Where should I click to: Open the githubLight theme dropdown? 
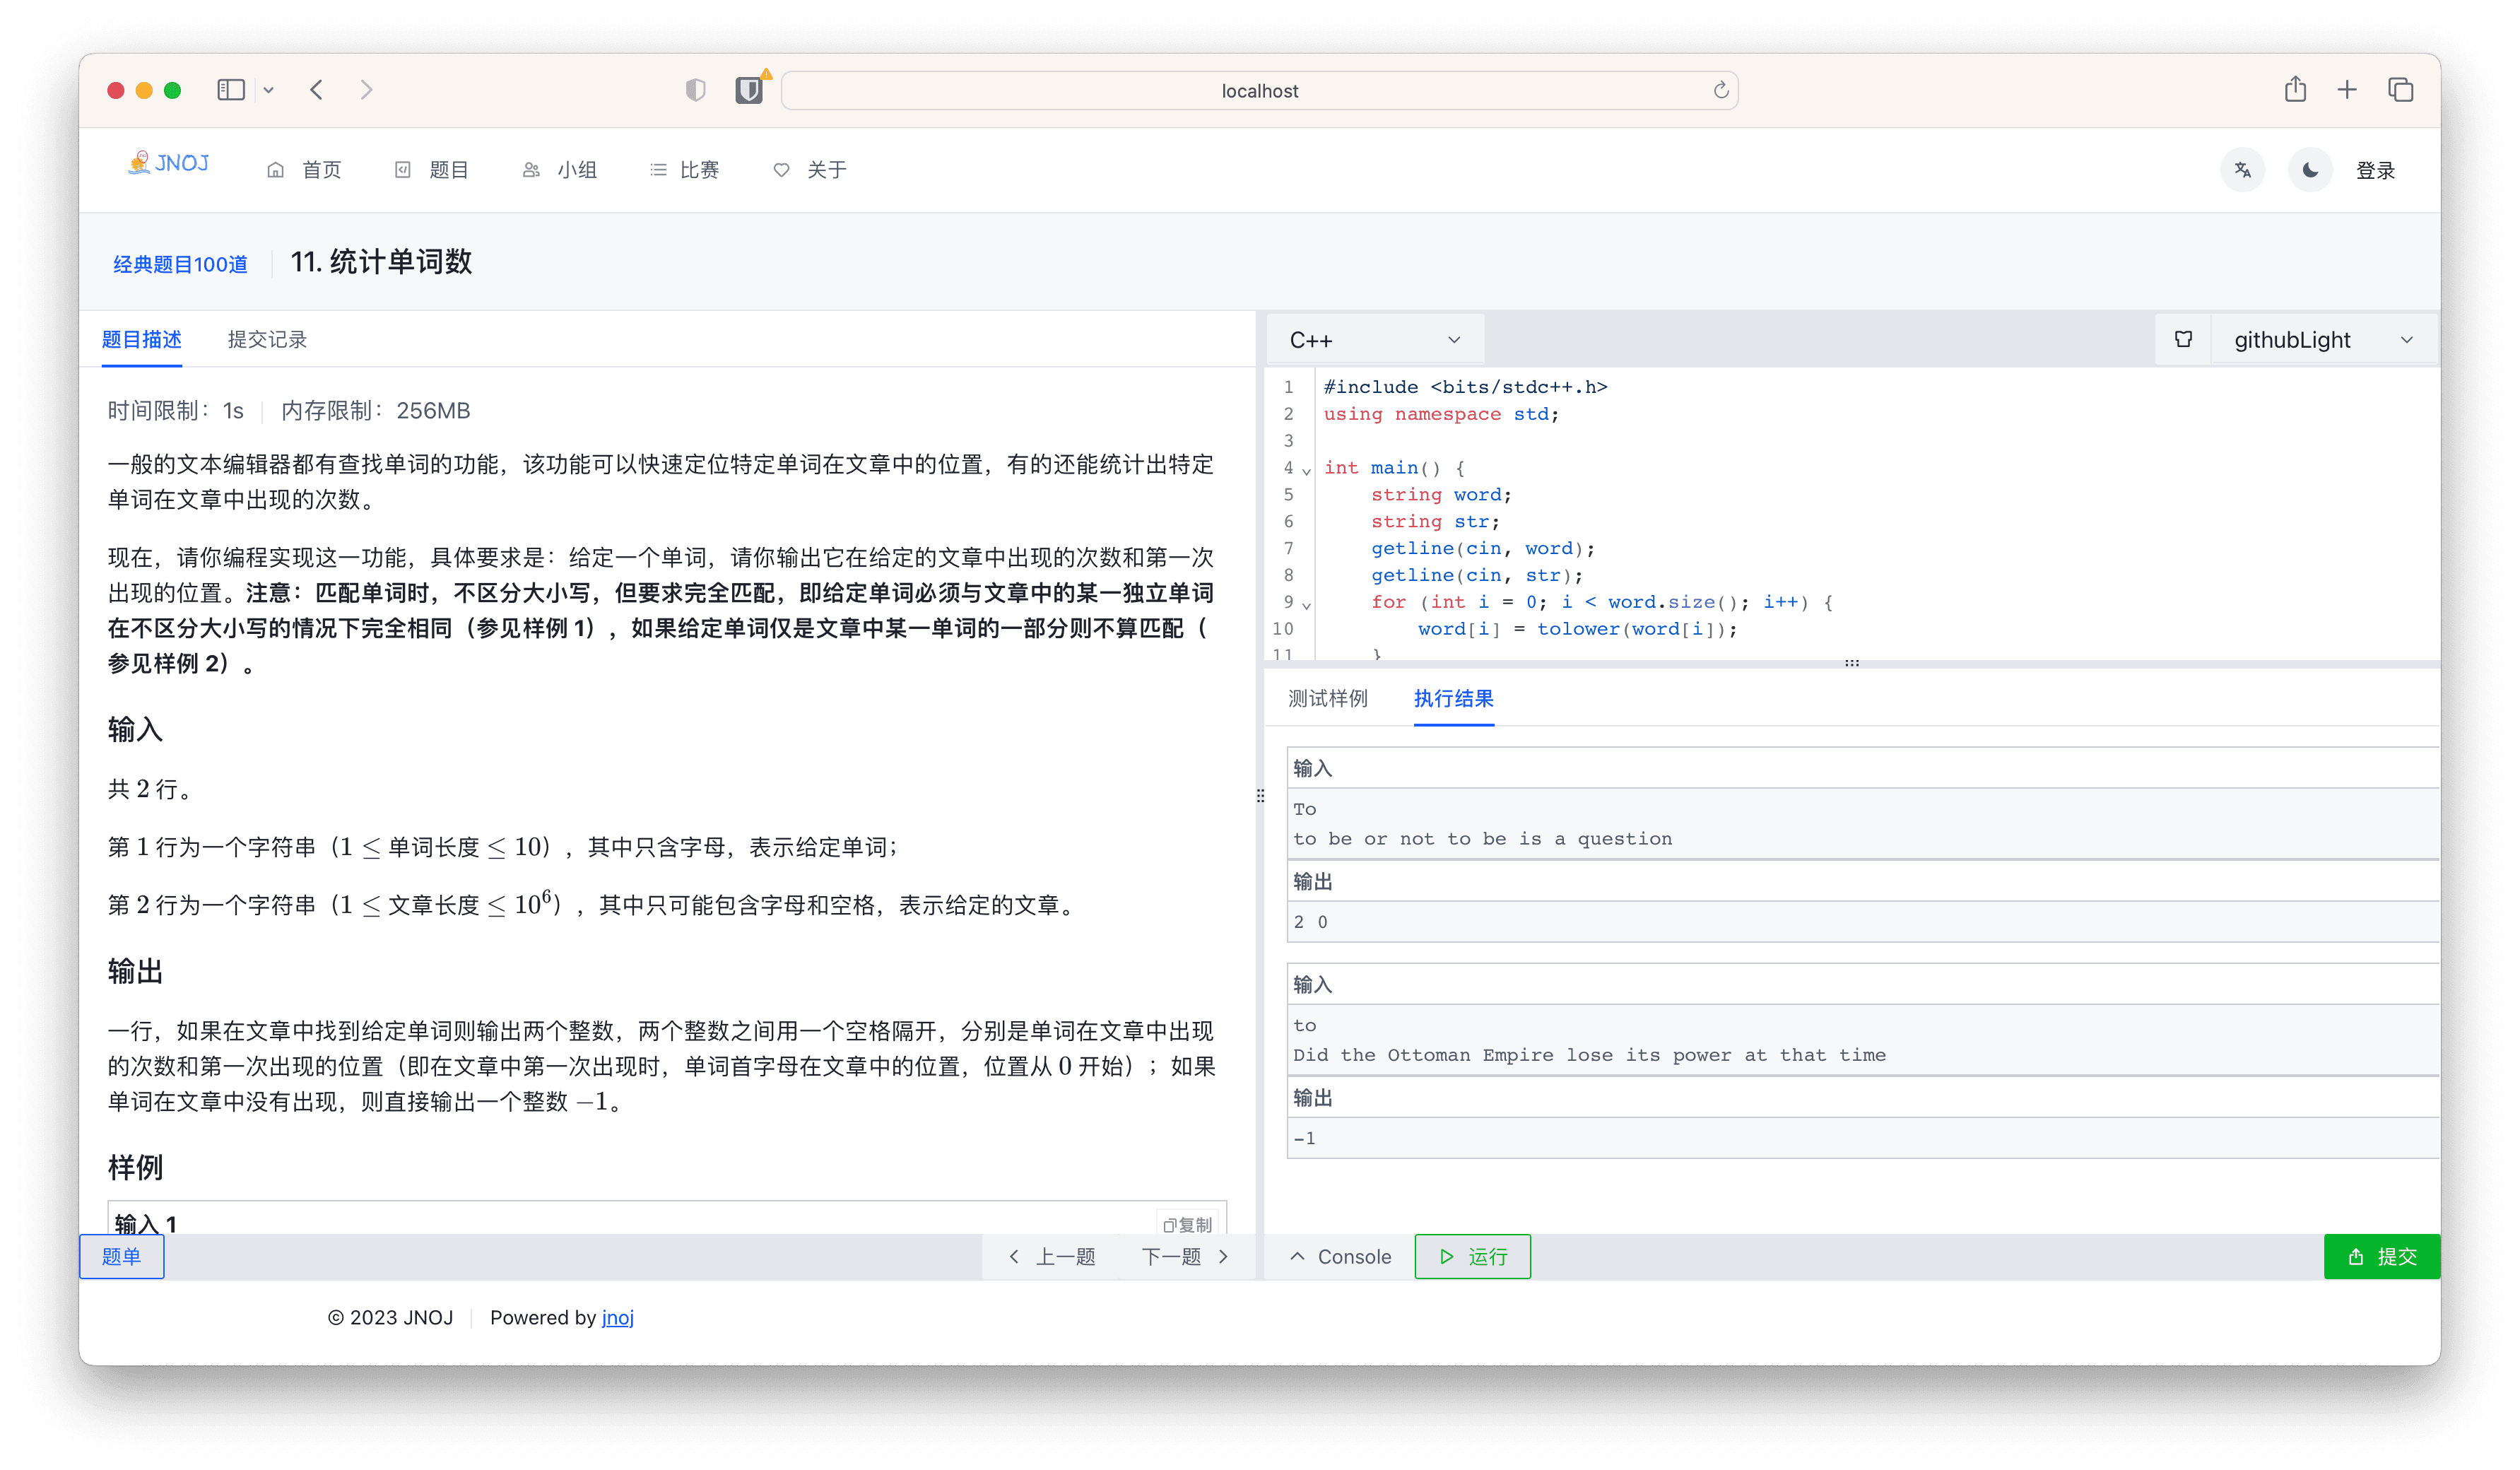coord(2323,340)
